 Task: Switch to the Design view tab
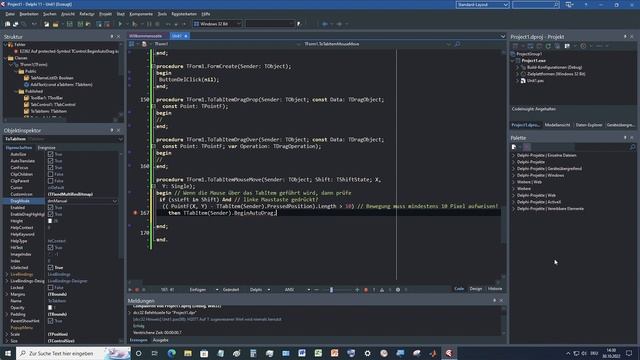click(476, 289)
